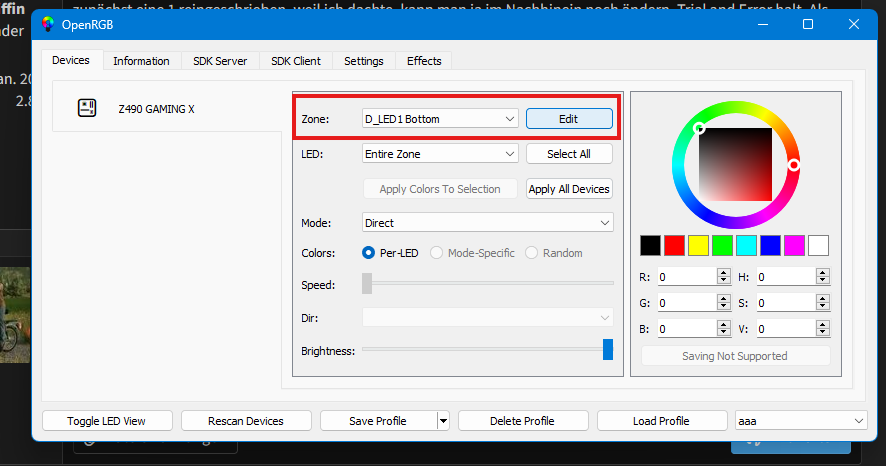
Task: Click the Toggle LED View button
Action: coord(107,421)
